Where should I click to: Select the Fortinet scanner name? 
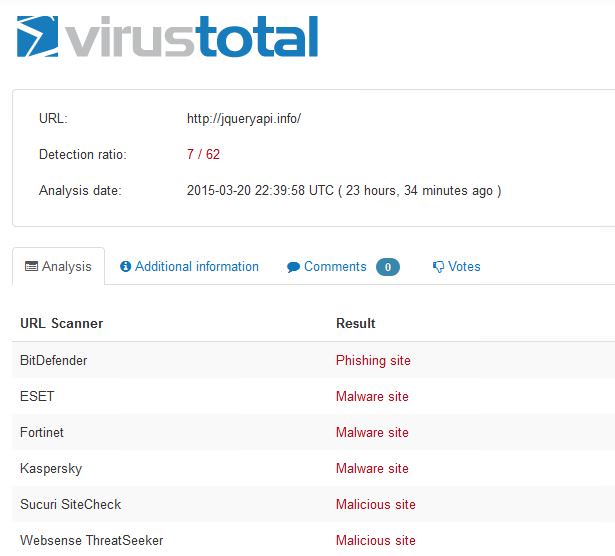(x=42, y=432)
